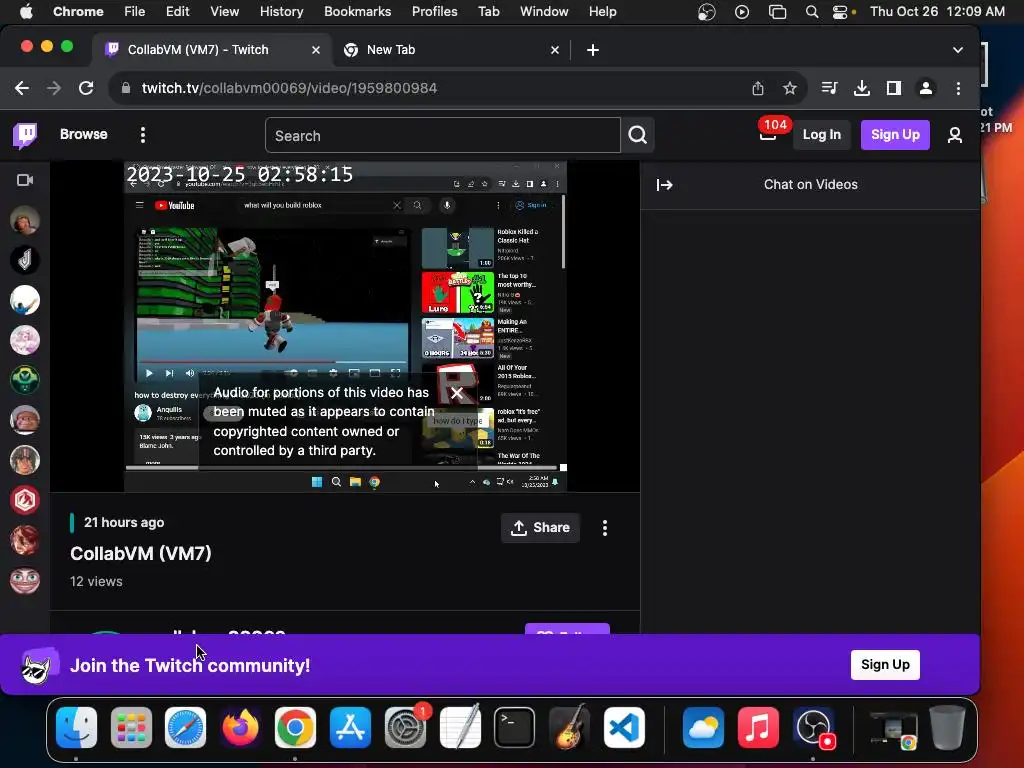The image size is (1024, 768).
Task: Click the Share button
Action: pyautogui.click(x=540, y=528)
